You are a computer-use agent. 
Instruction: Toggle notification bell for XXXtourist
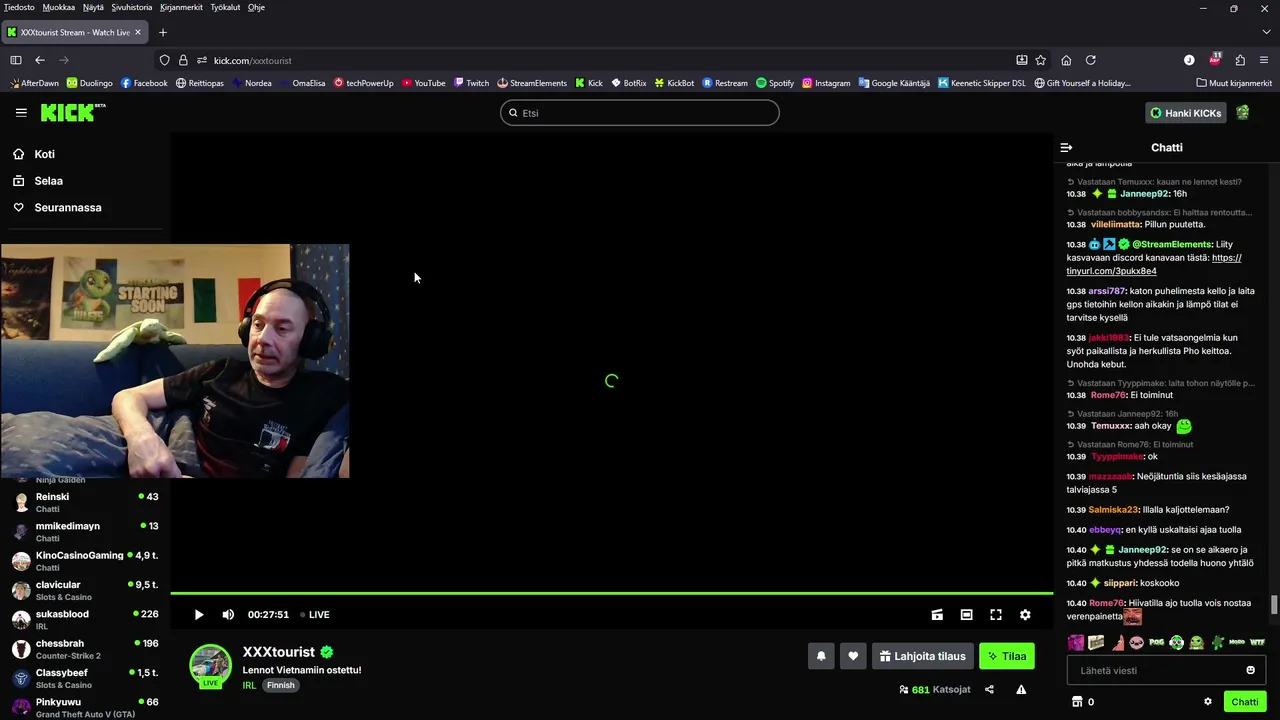pos(821,656)
